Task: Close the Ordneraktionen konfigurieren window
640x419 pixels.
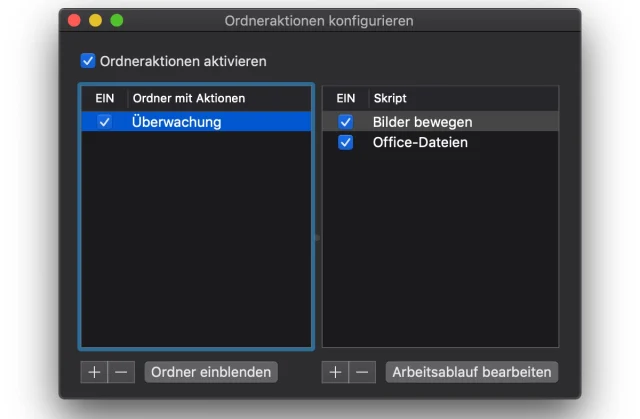Action: 74,20
